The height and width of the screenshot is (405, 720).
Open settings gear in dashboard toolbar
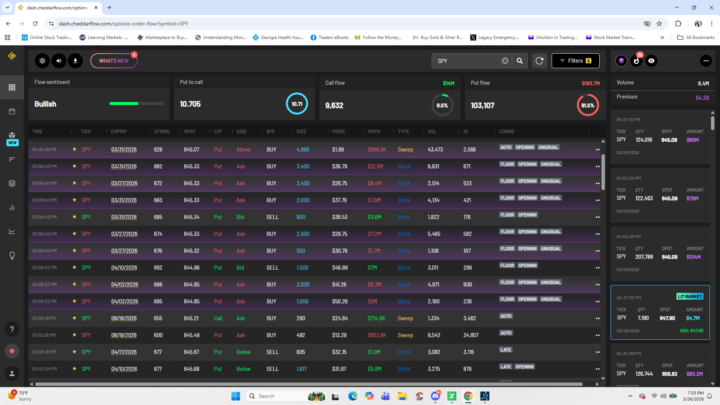point(42,61)
